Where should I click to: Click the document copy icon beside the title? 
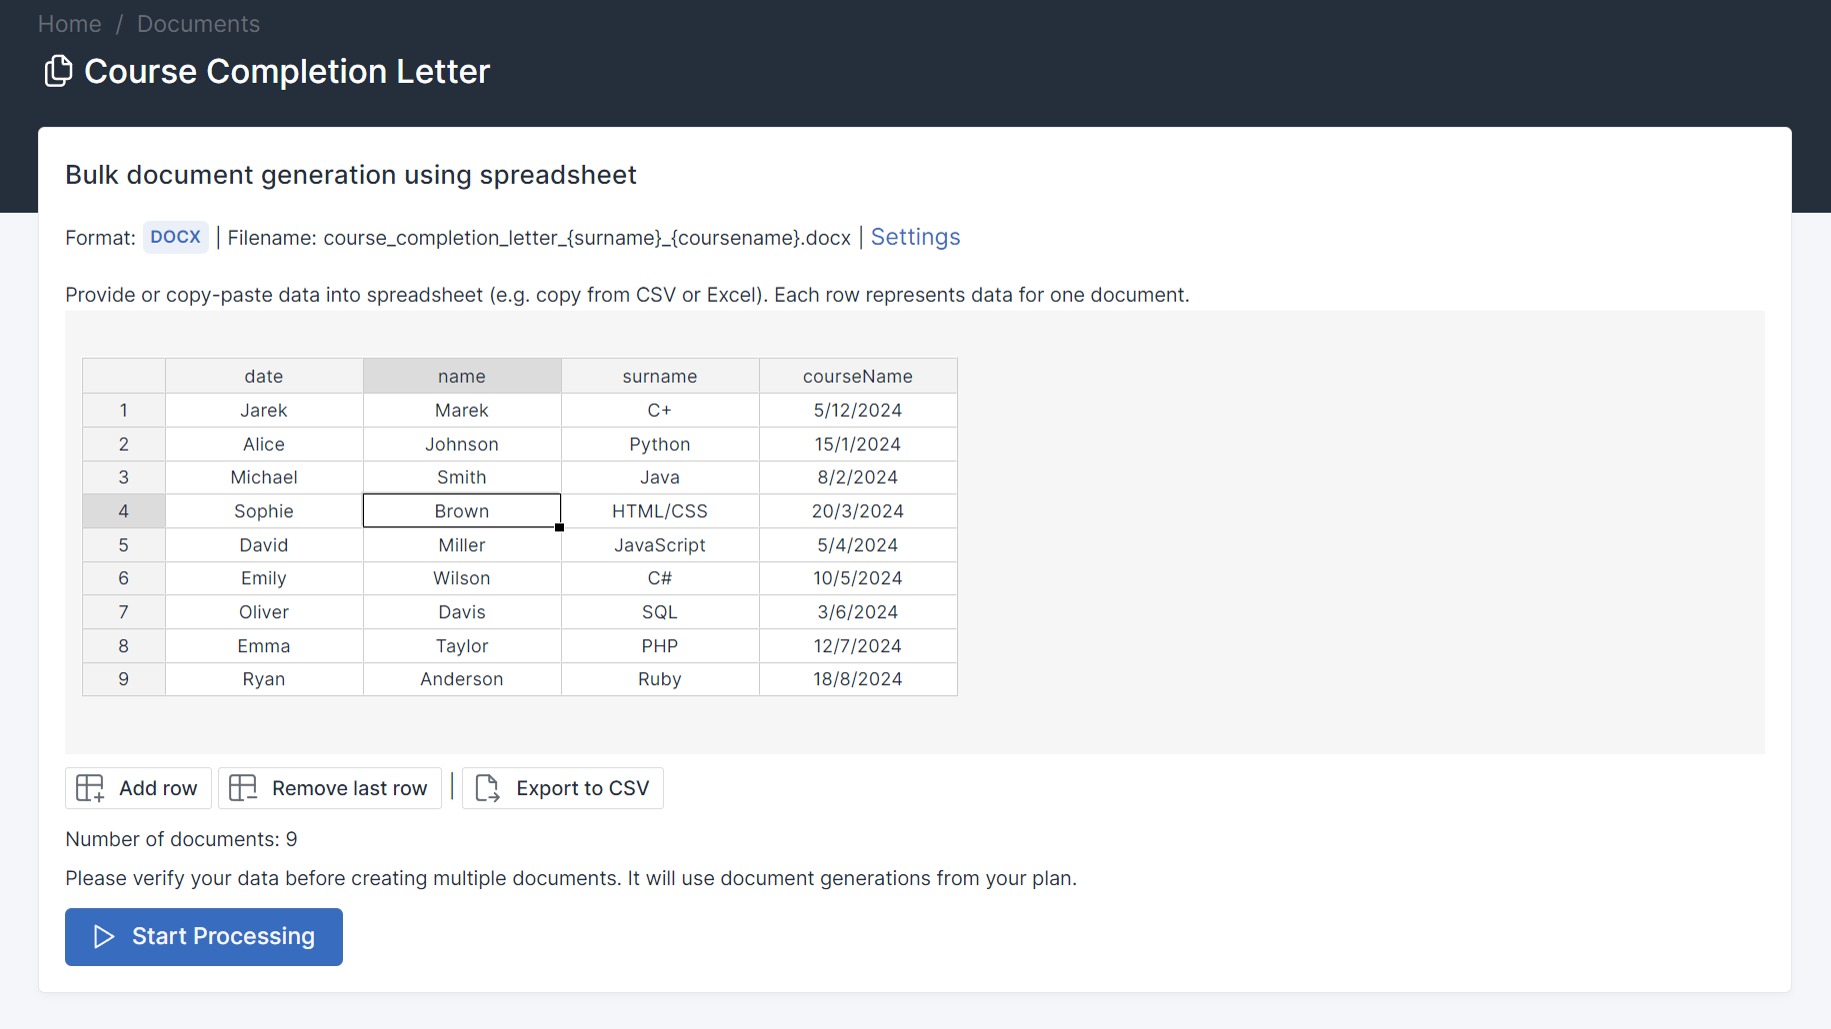point(58,71)
